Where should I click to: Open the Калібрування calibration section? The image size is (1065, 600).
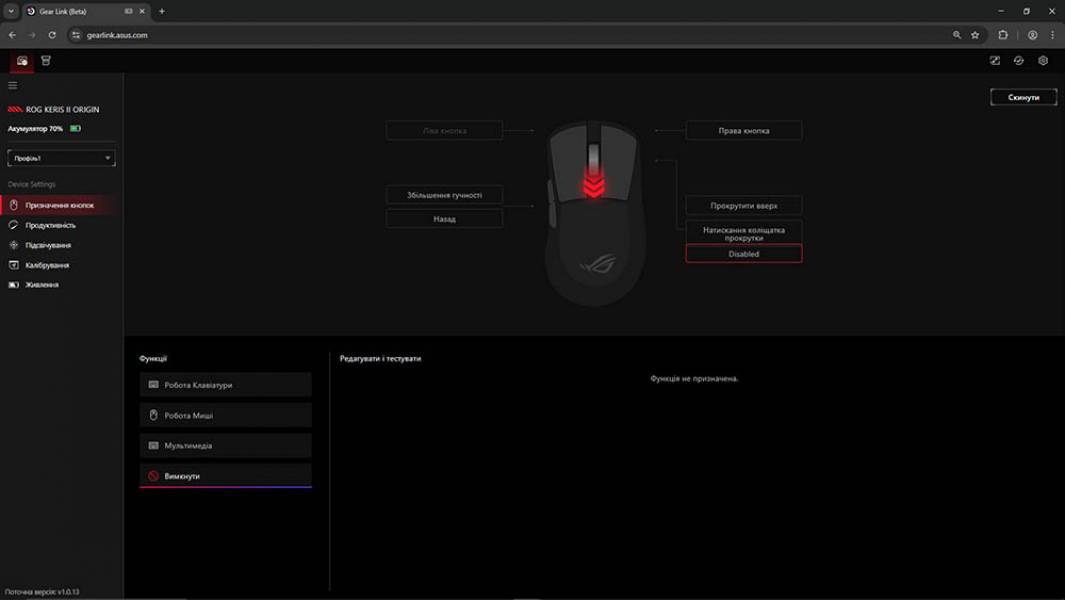pyautogui.click(x=48, y=264)
